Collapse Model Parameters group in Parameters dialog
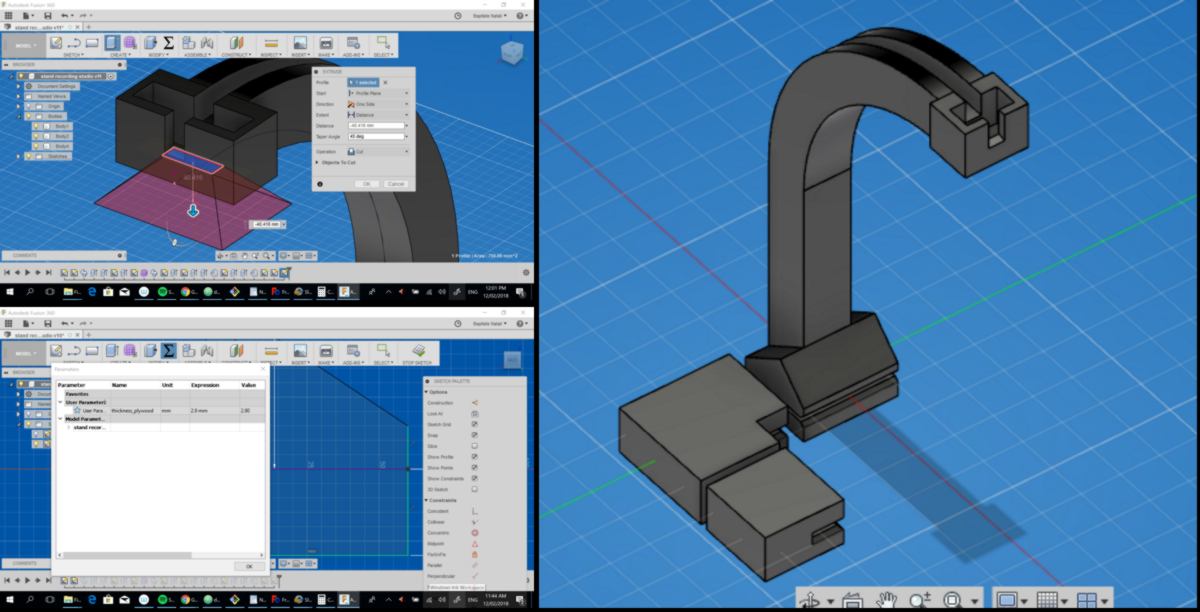This screenshot has height=612, width=1200. click(x=60, y=419)
